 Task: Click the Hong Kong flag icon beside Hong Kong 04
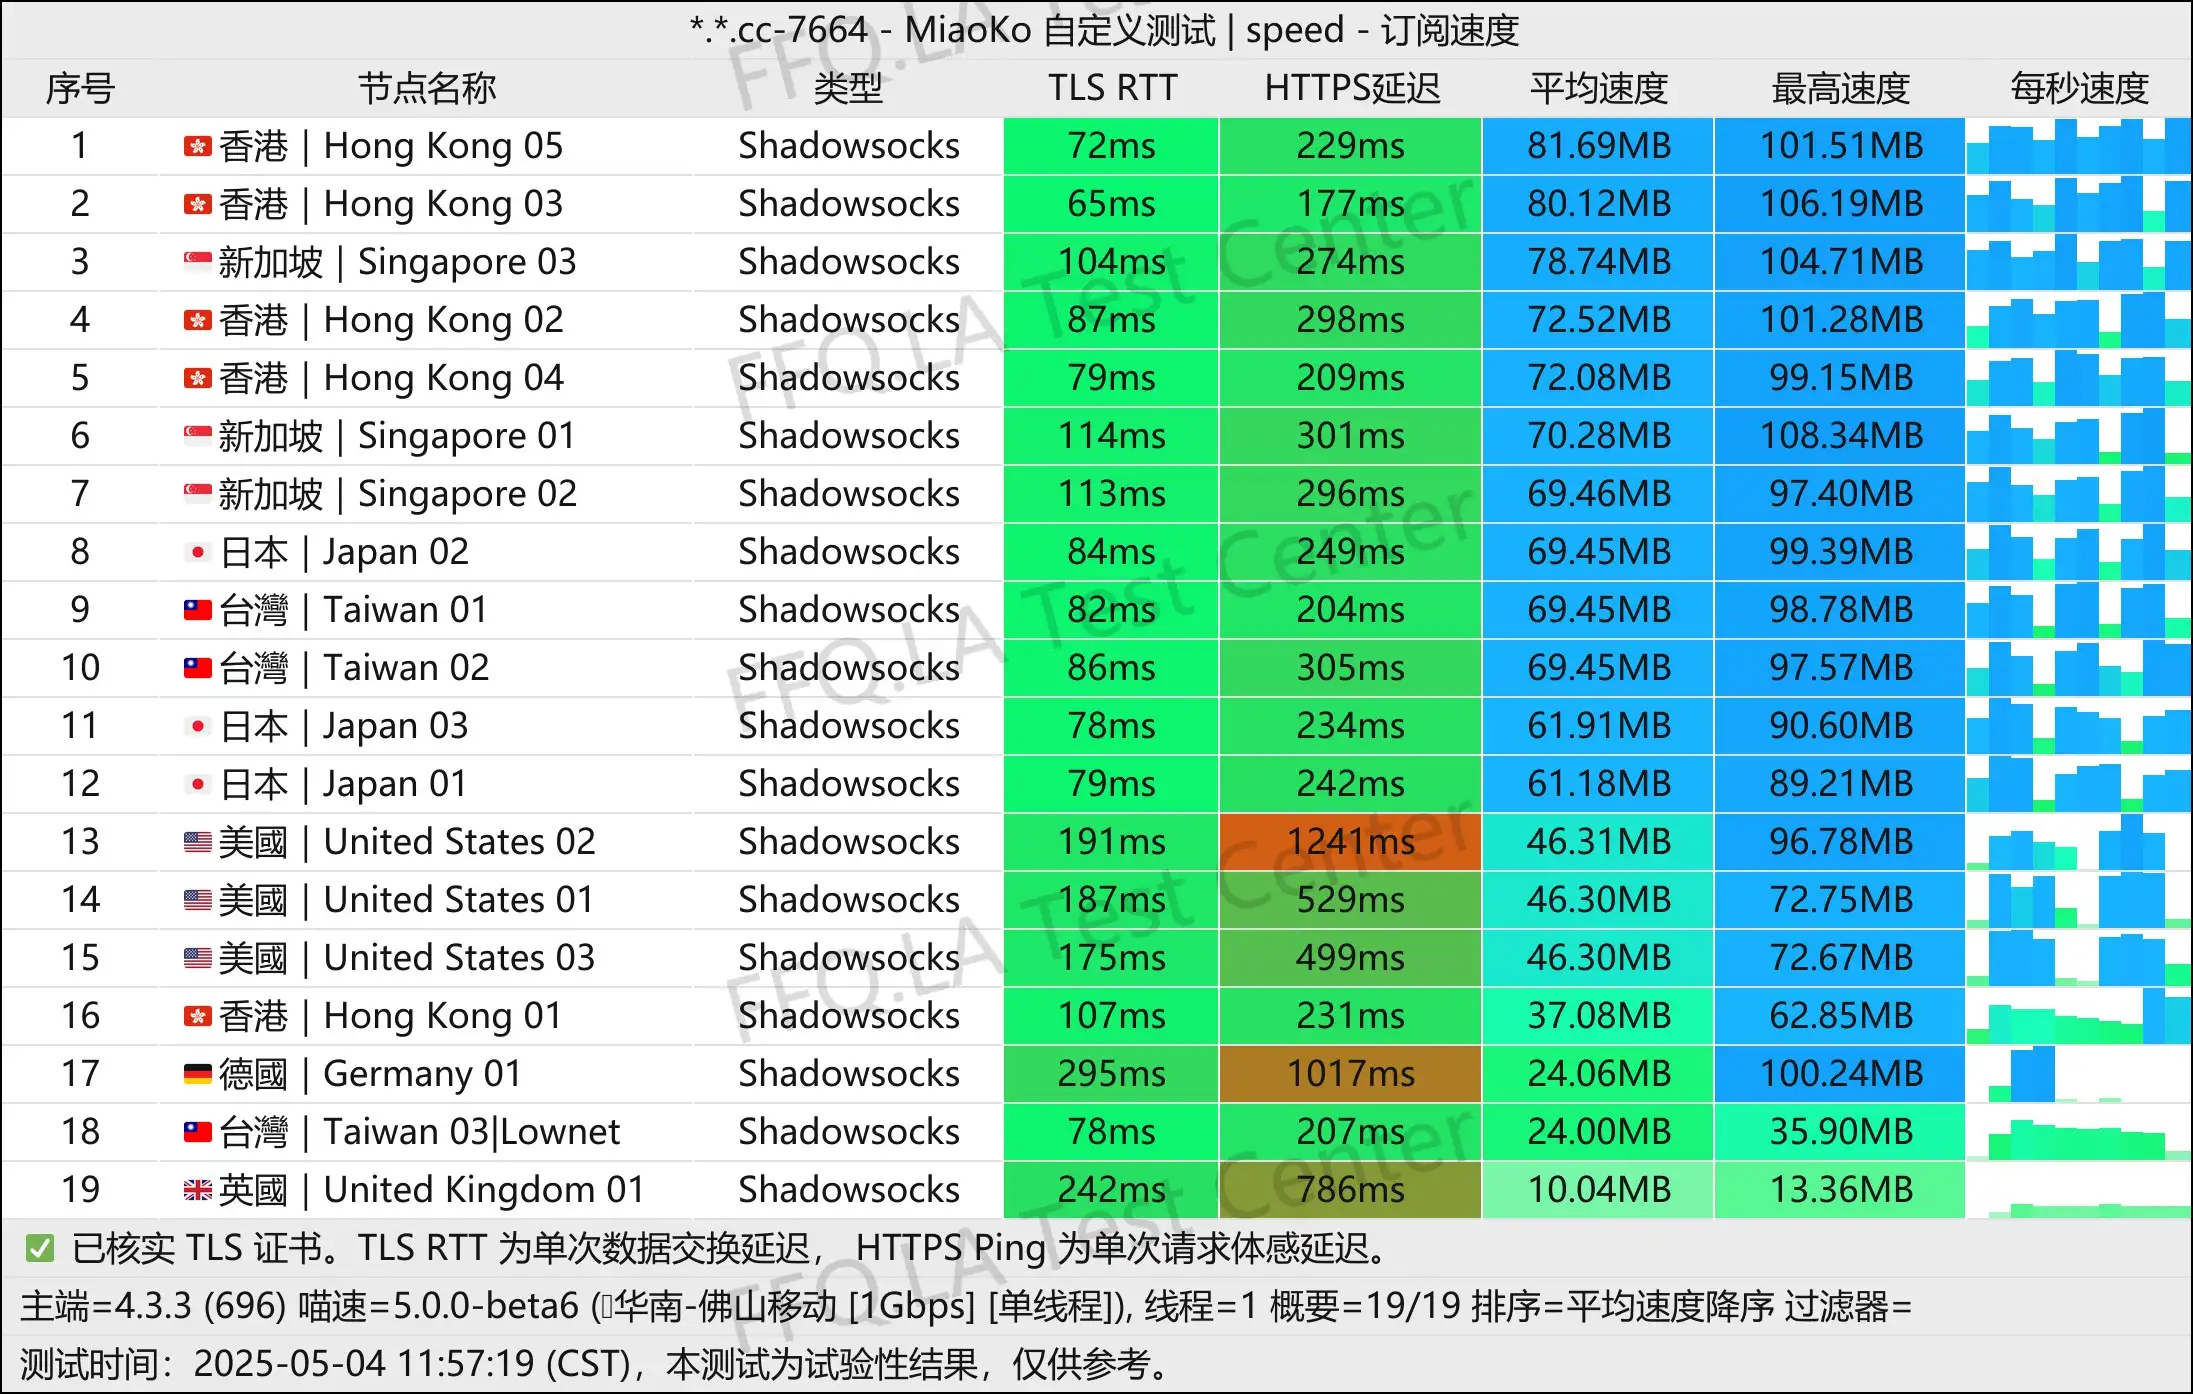pos(198,379)
